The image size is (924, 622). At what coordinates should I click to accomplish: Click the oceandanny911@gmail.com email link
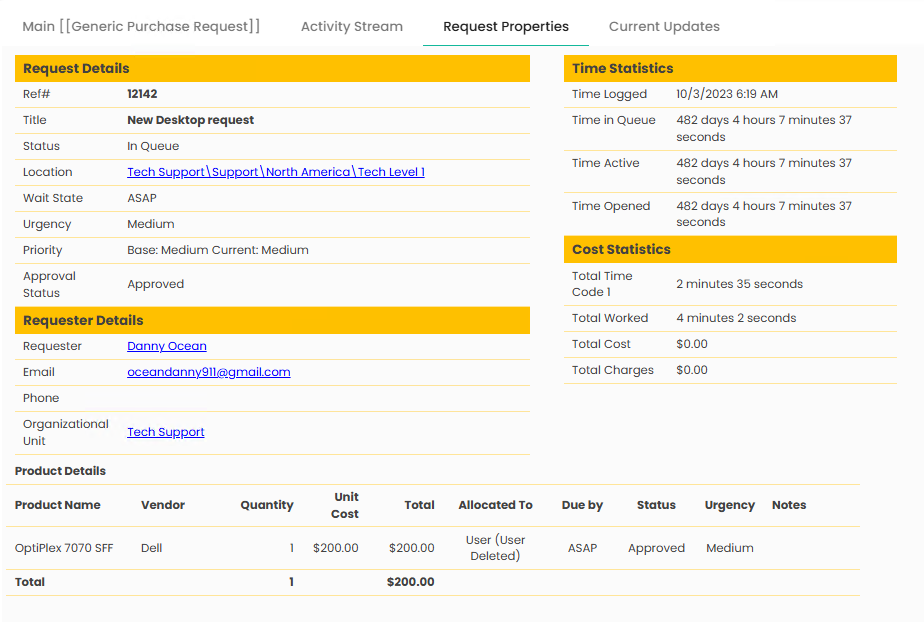208,372
